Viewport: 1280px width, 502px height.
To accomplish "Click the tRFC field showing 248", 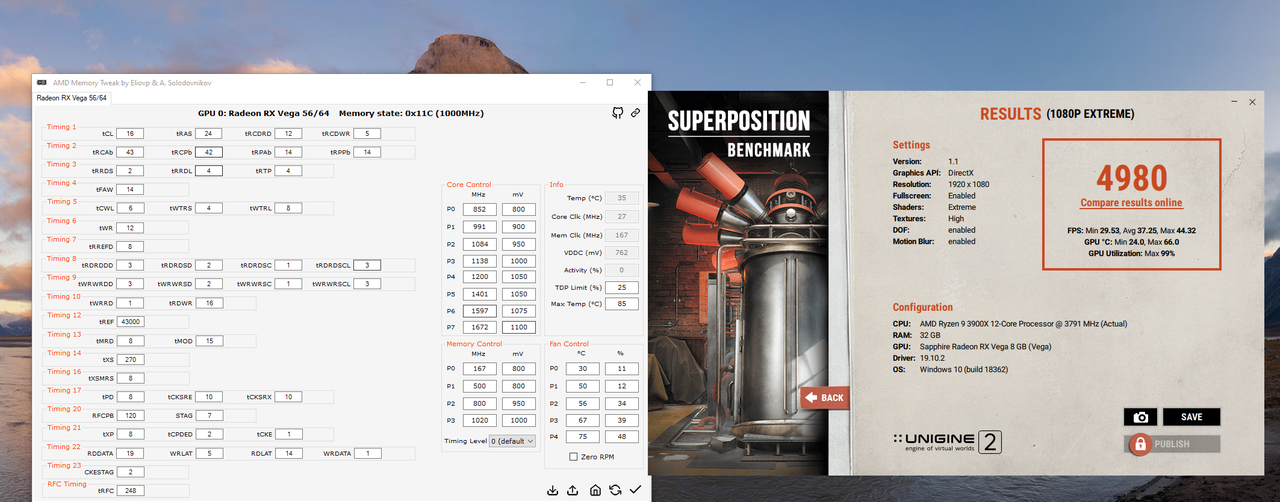I will 131,491.
